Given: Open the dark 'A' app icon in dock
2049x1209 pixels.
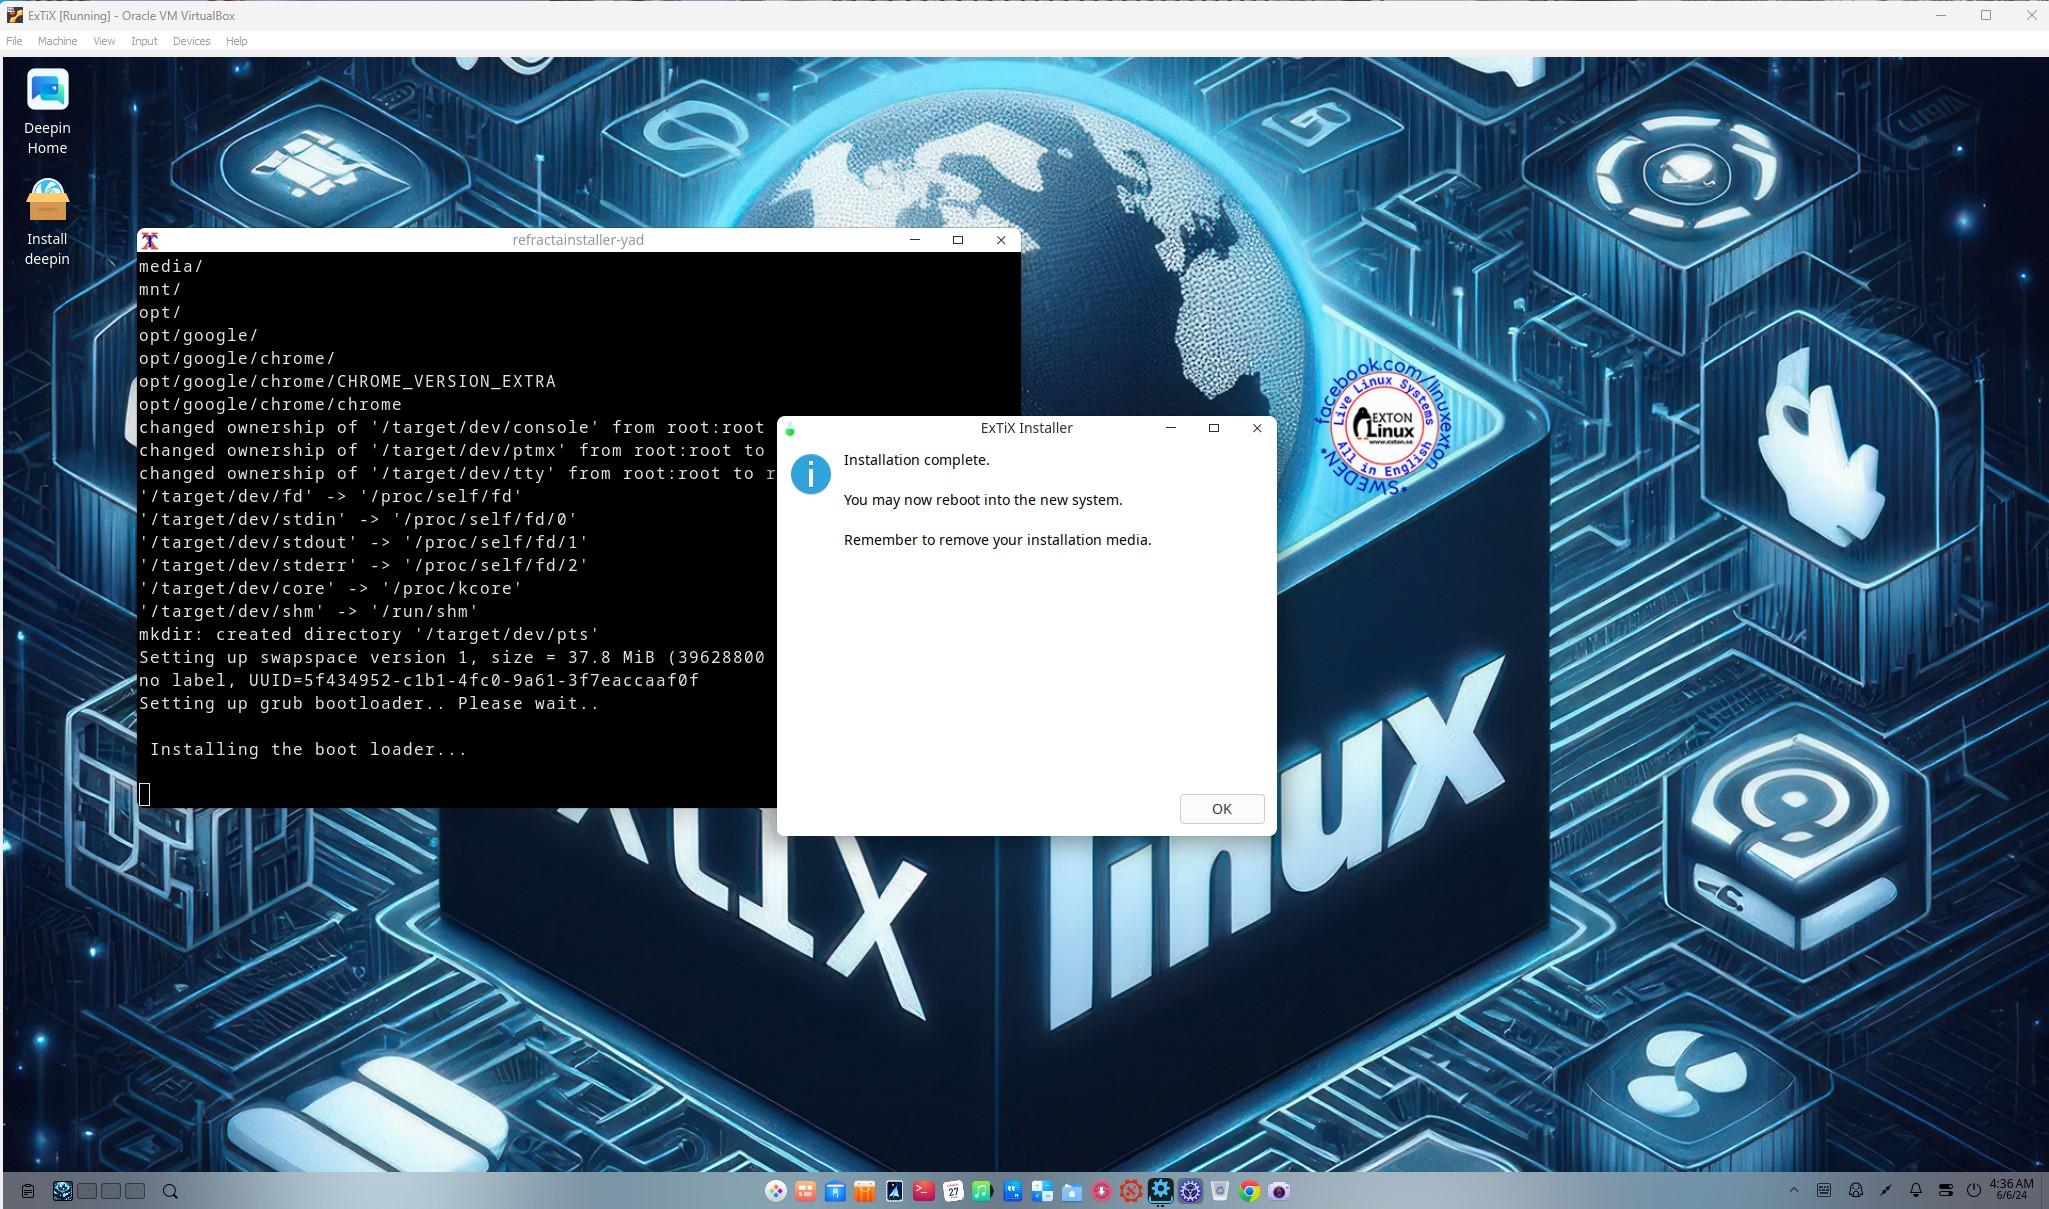Looking at the screenshot, I should [894, 1191].
